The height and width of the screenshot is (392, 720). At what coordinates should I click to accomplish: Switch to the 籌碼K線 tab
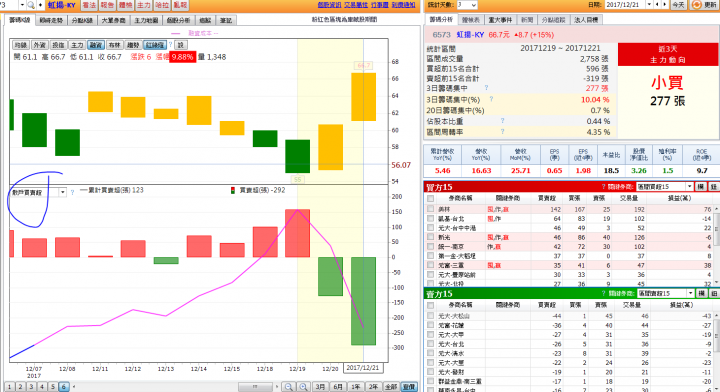coord(19,20)
